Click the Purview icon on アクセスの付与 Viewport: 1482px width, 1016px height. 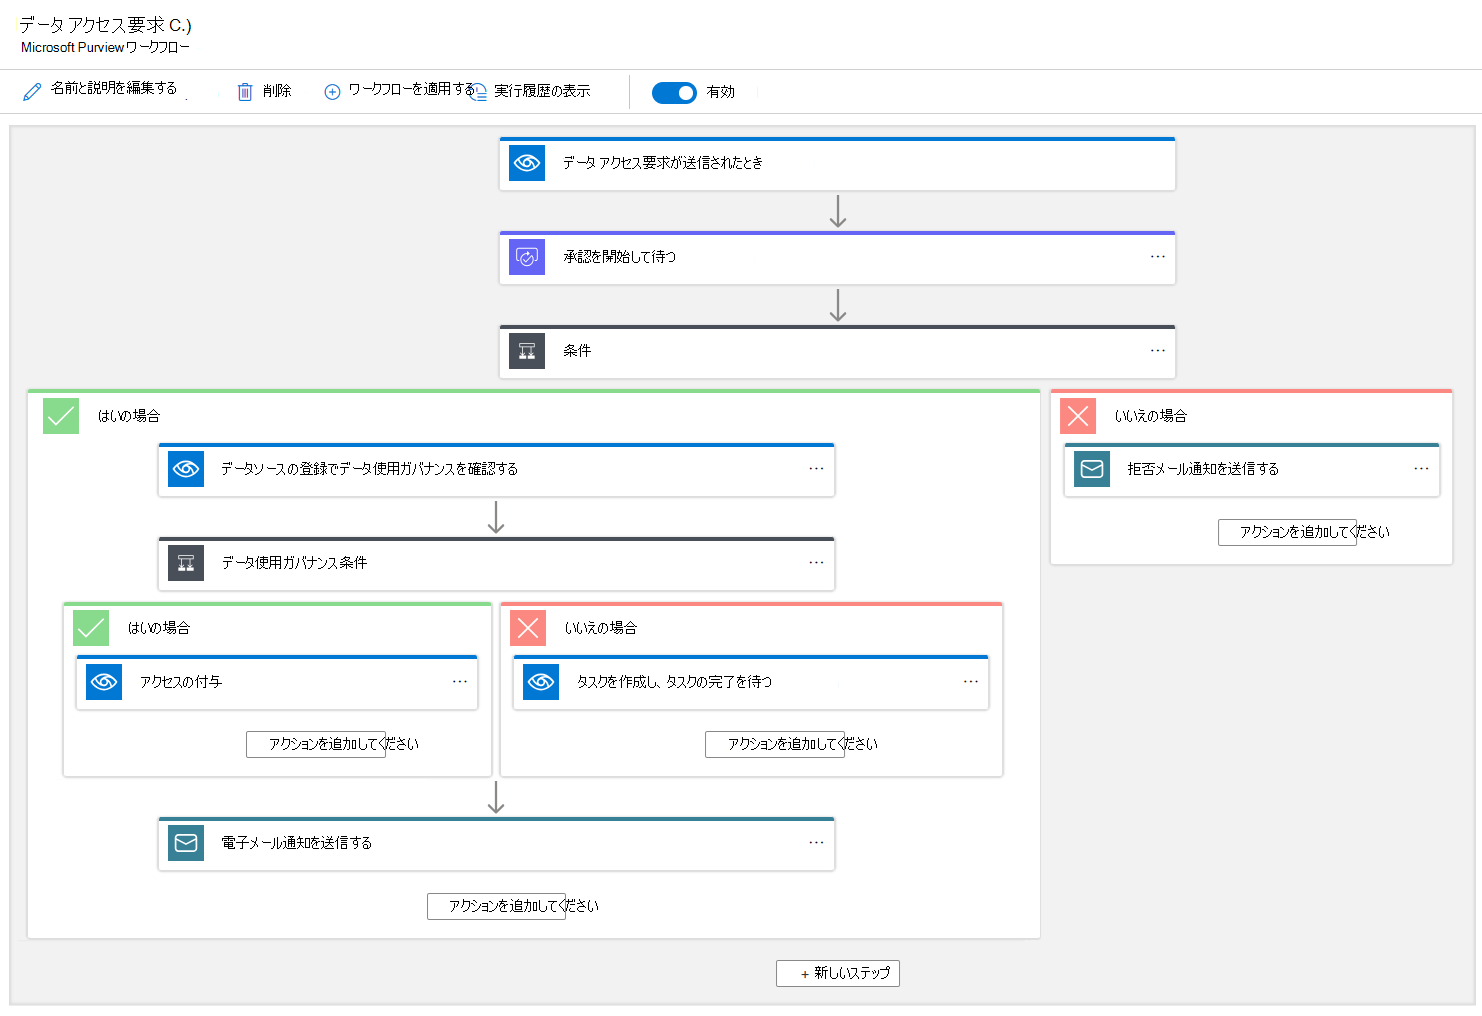pyautogui.click(x=104, y=682)
